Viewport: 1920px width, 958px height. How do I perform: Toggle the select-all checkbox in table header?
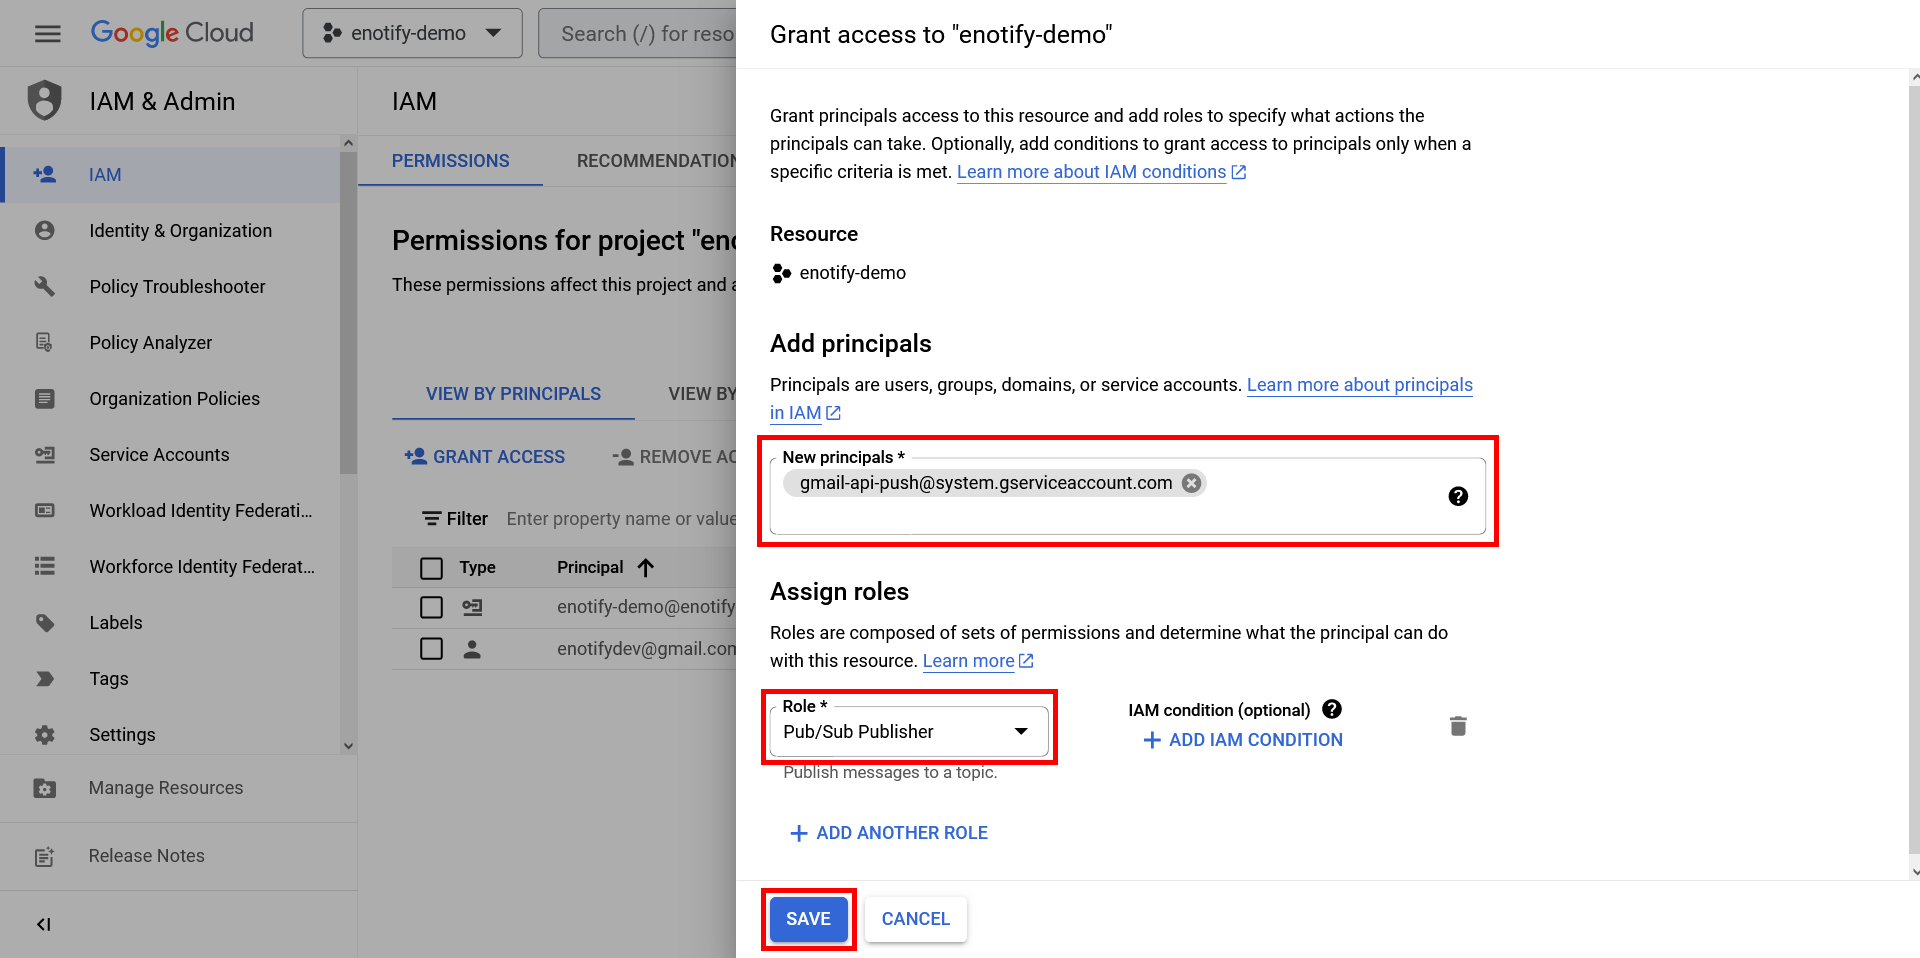pos(432,568)
